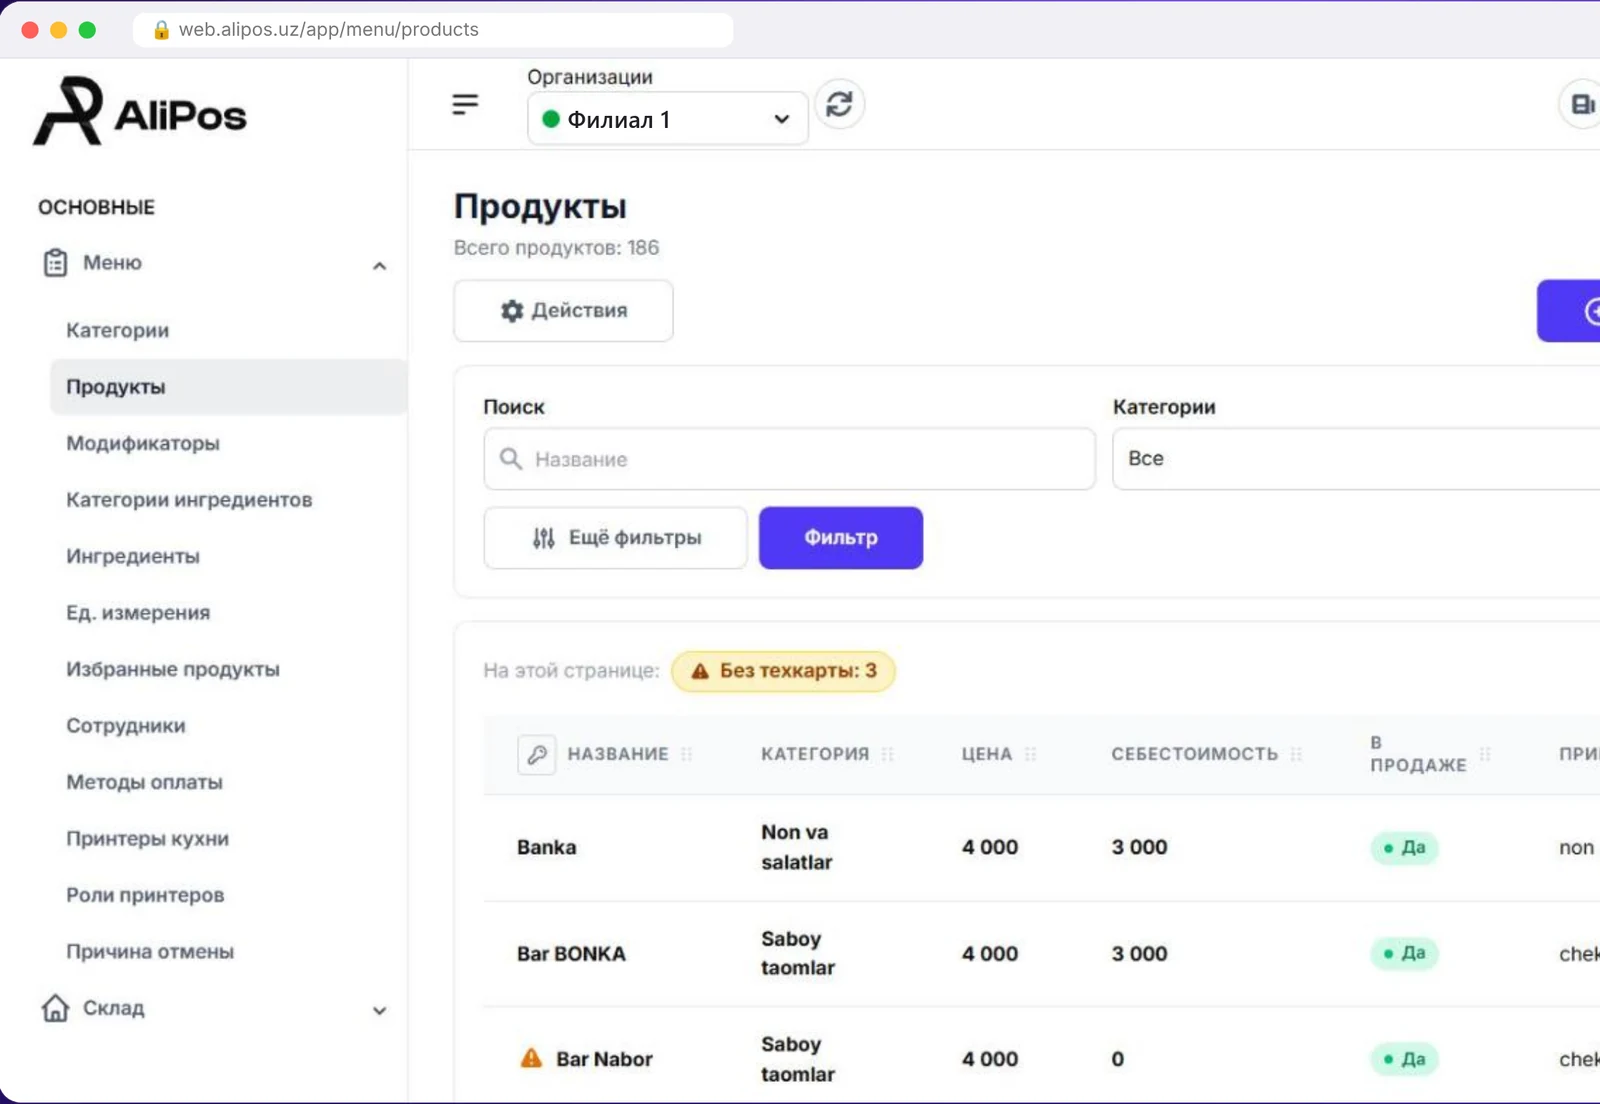This screenshot has width=1600, height=1104.
Task: Open Сотрудники in the sidebar
Action: (126, 726)
